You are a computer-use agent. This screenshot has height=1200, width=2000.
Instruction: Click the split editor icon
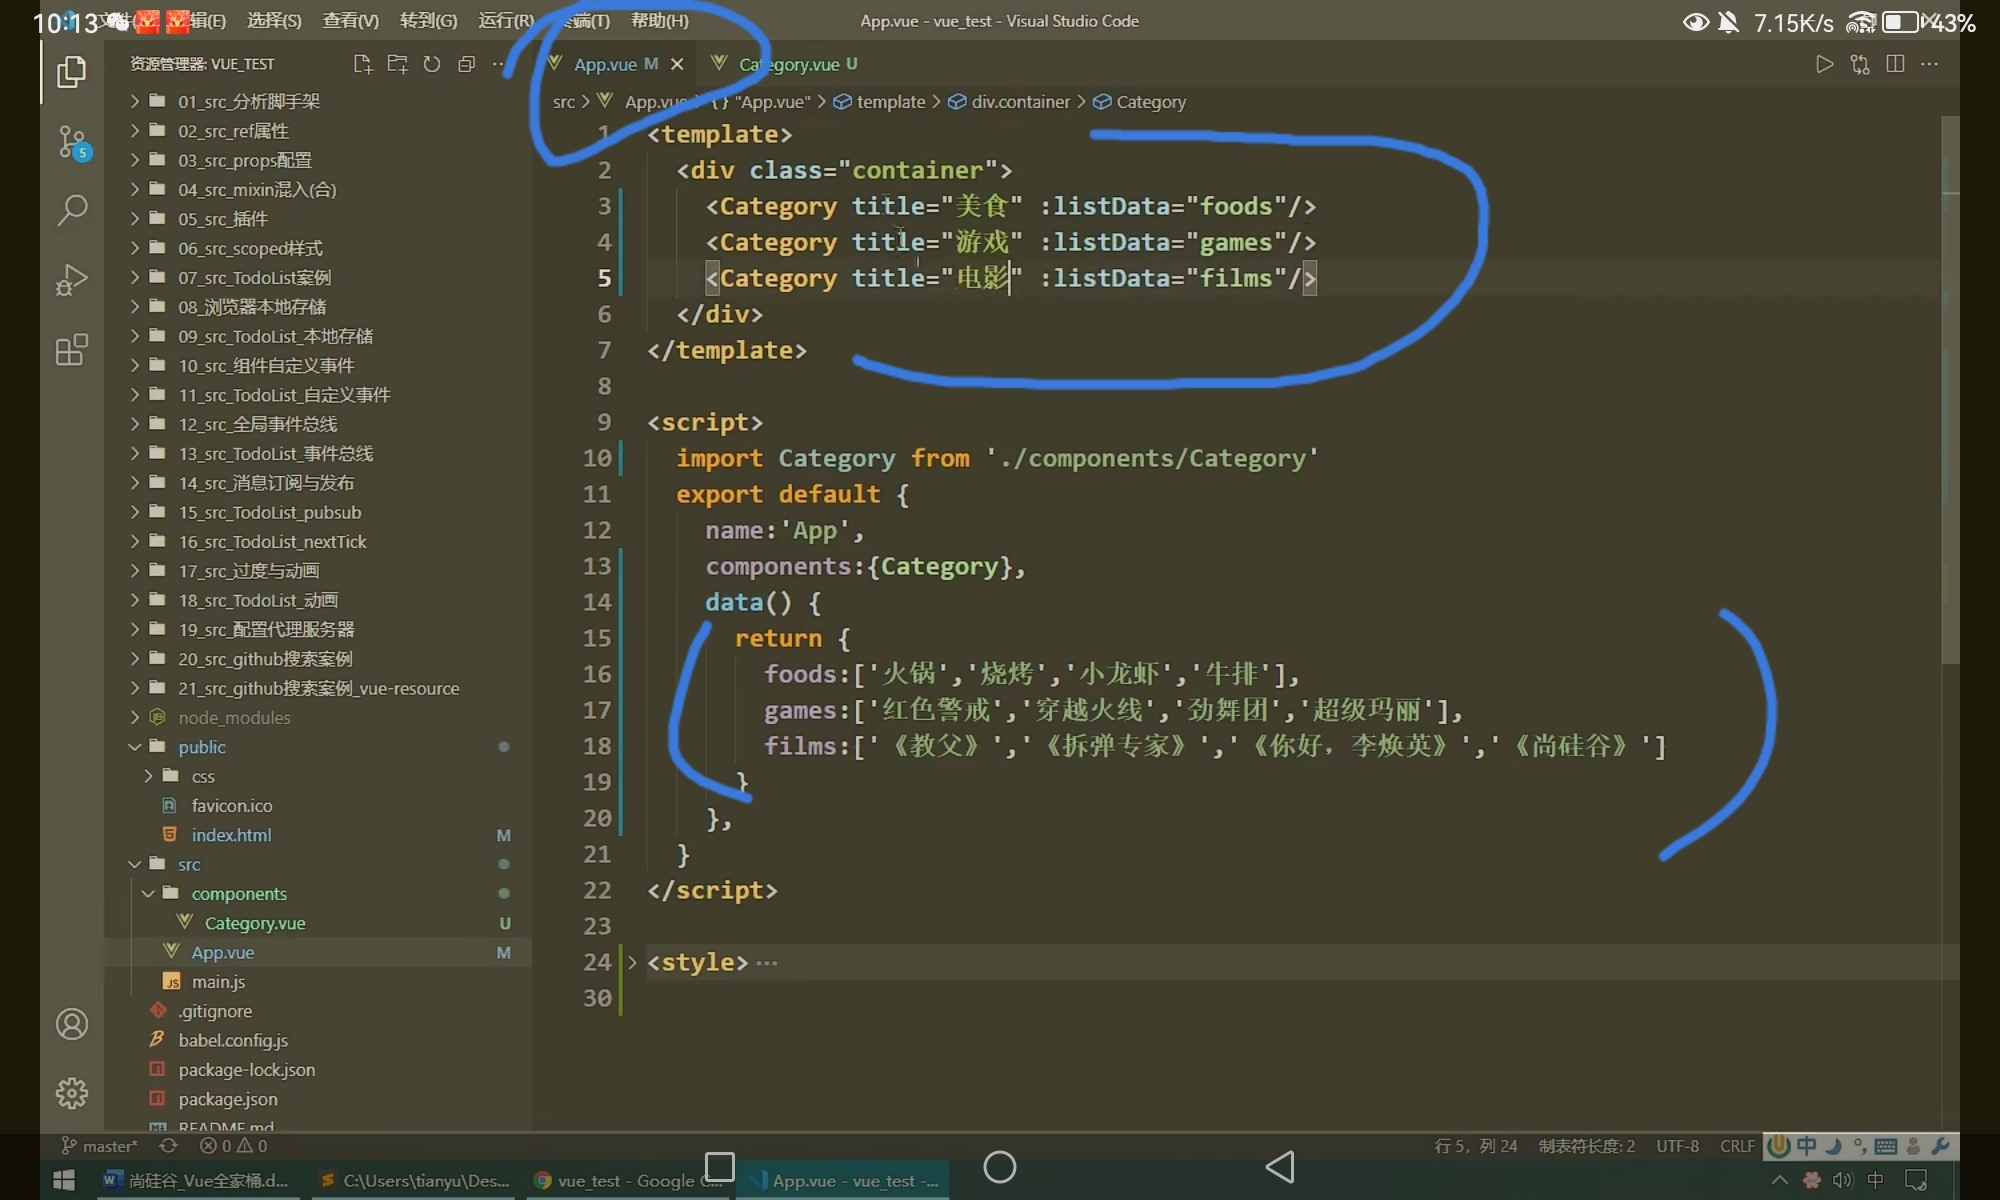click(1895, 64)
